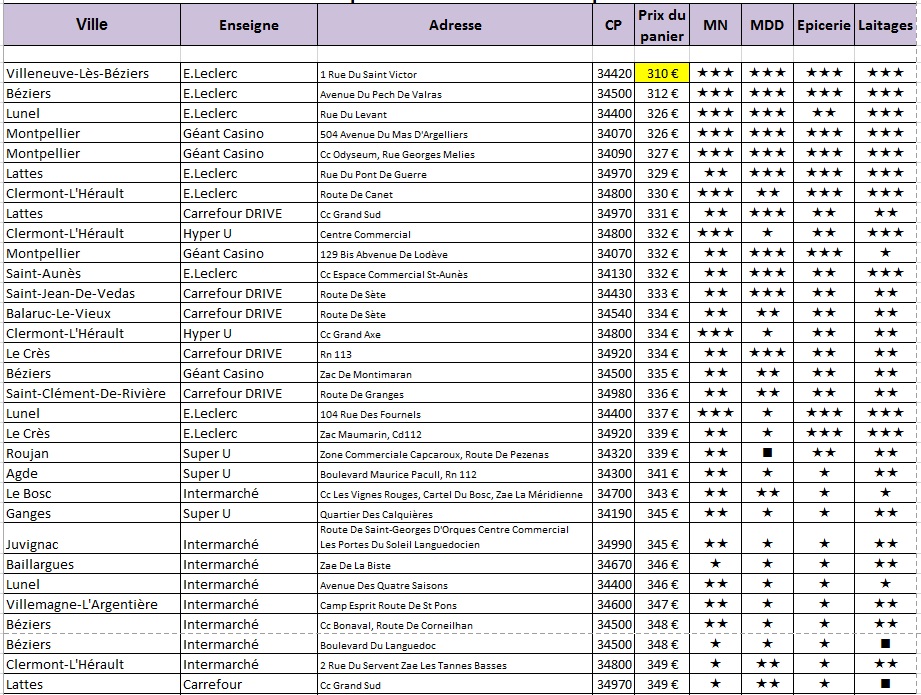Click "504 Avenue Du Mas D'Argelliers" address
The width and height of the screenshot is (921, 695).
455,133
